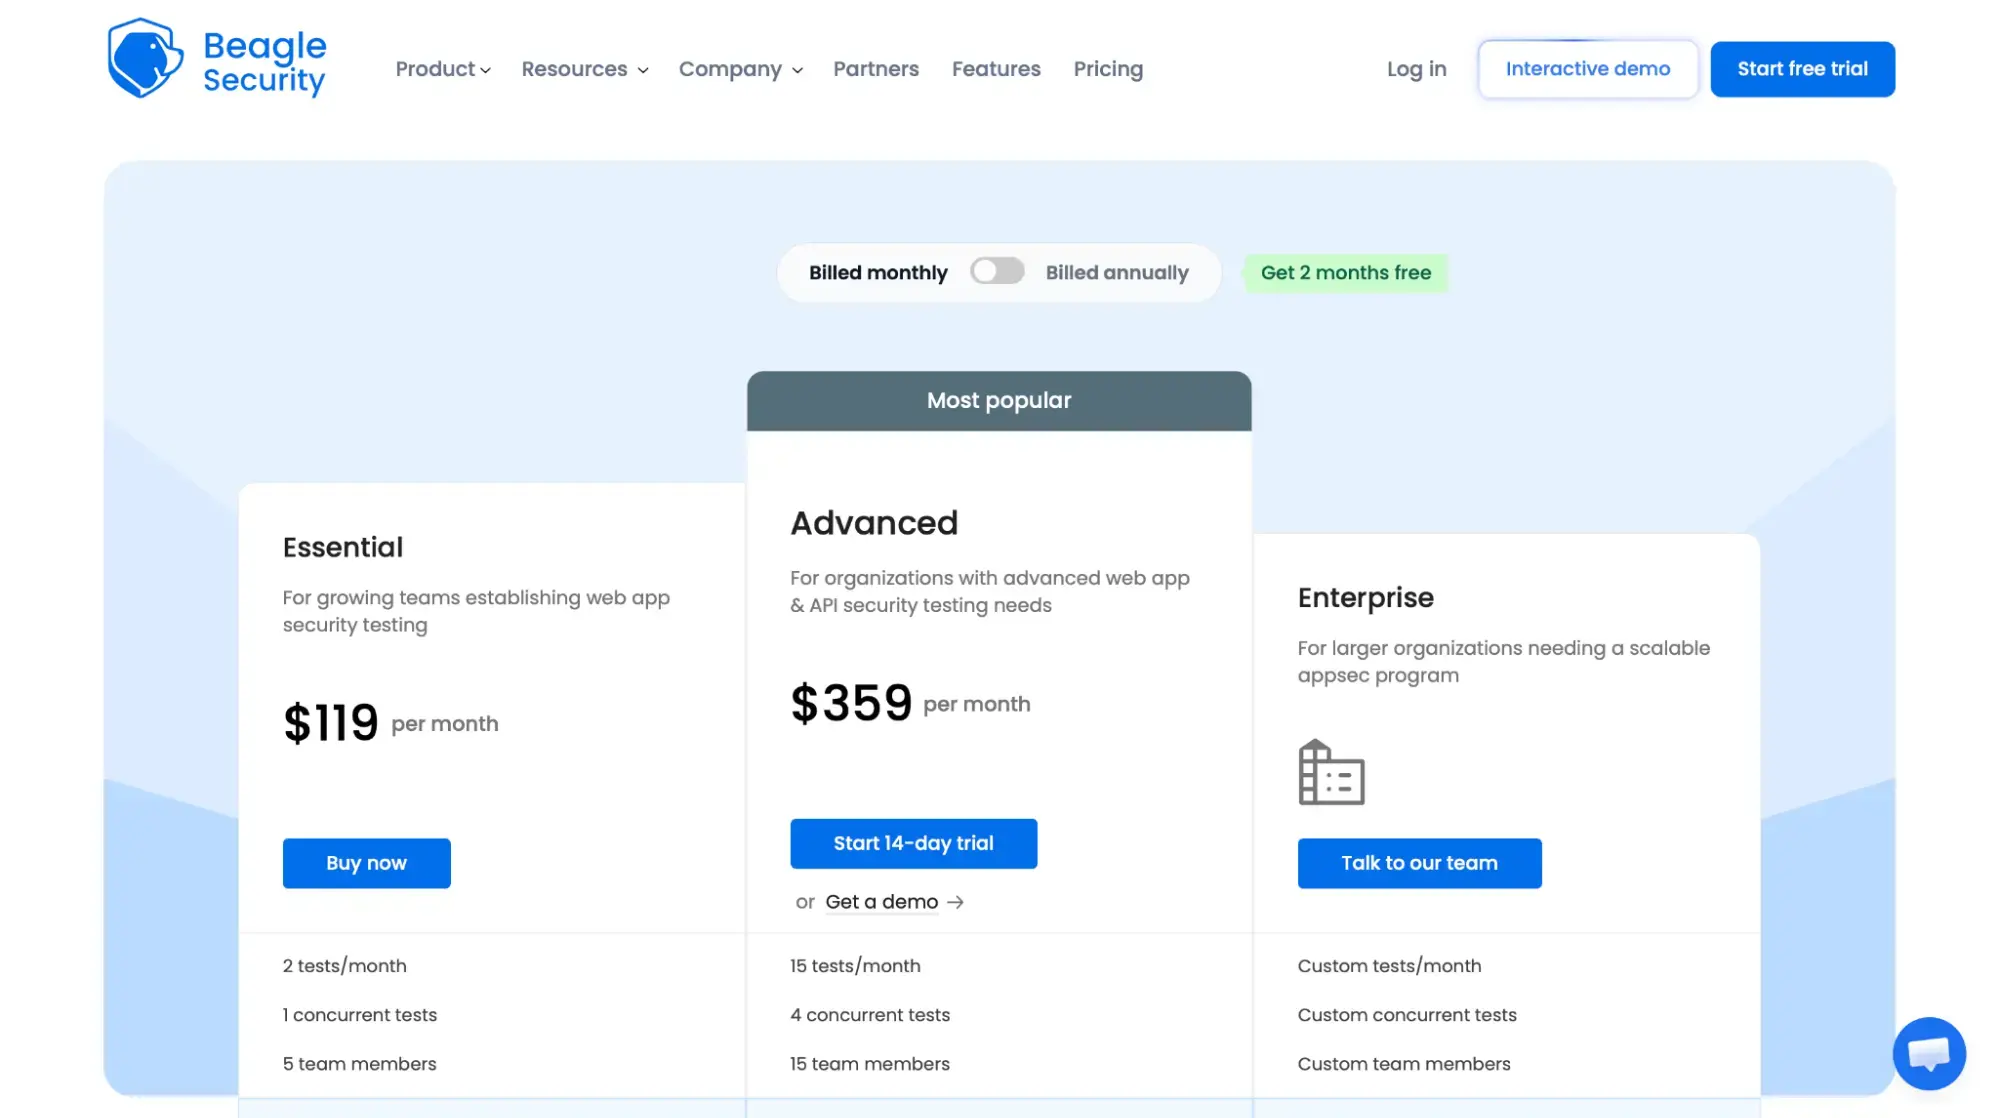Click the Custom team members row
Image resolution: width=1999 pixels, height=1118 pixels.
tap(1403, 1063)
